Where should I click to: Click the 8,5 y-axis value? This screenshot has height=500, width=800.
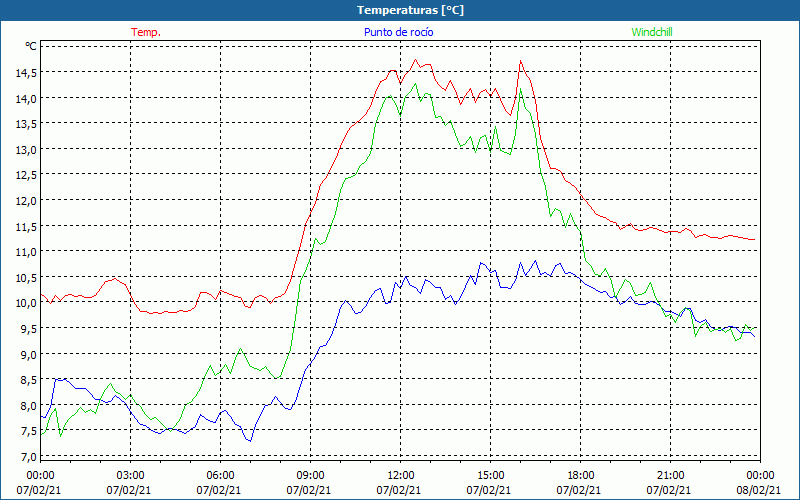pyautogui.click(x=28, y=380)
